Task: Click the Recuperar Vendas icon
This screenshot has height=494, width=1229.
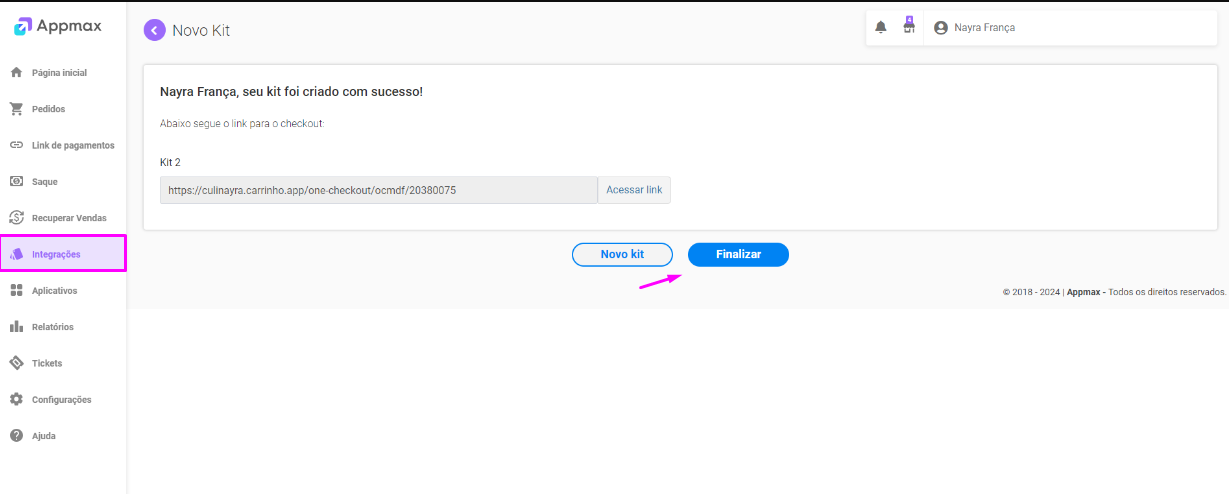Action: coord(16,218)
